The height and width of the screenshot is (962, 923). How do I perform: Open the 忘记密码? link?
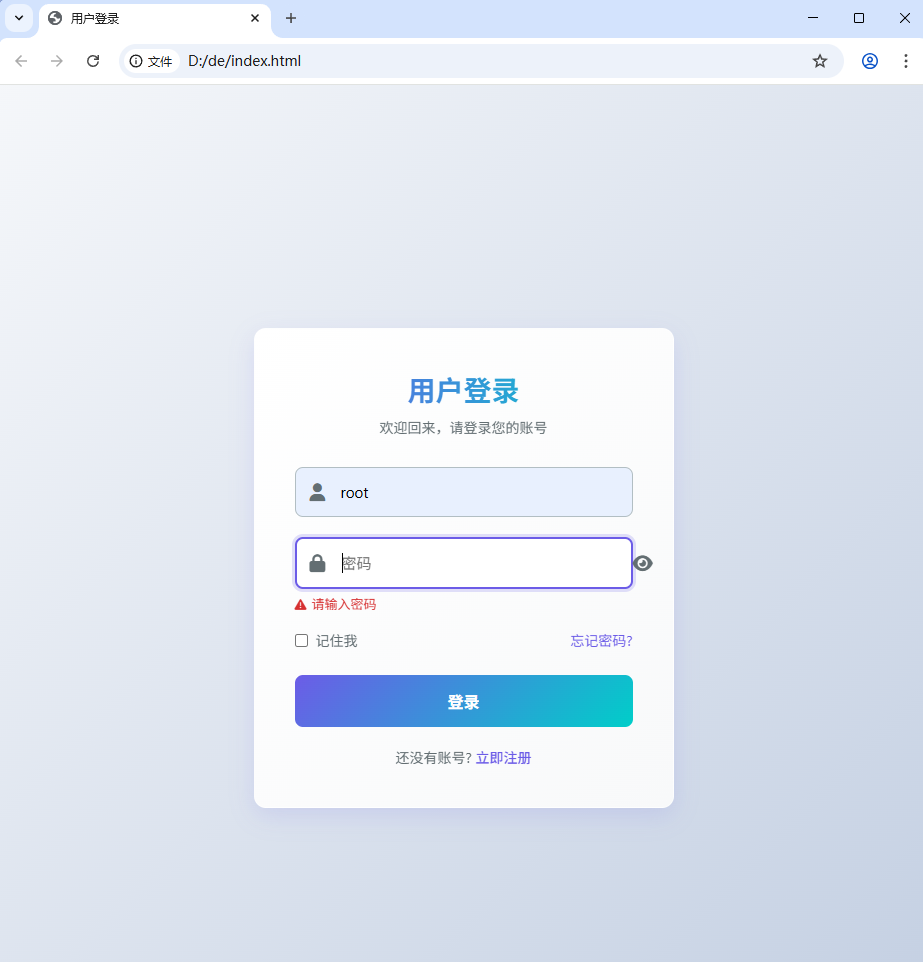[x=601, y=641]
